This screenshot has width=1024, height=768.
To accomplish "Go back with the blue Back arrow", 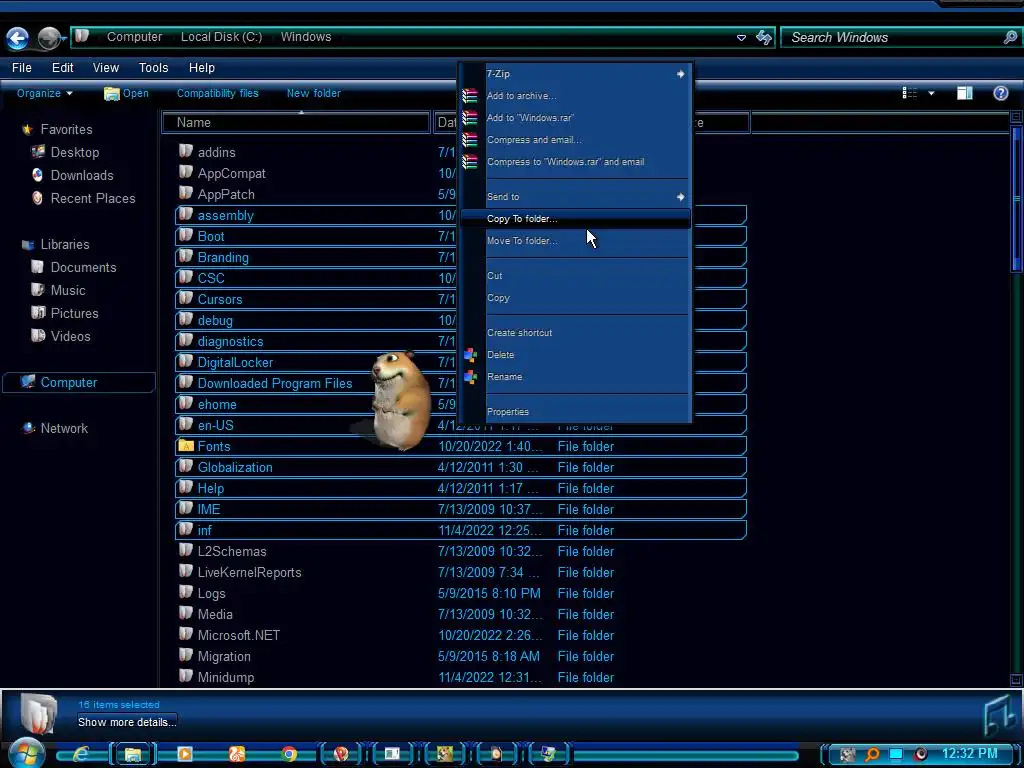I will click(x=18, y=39).
